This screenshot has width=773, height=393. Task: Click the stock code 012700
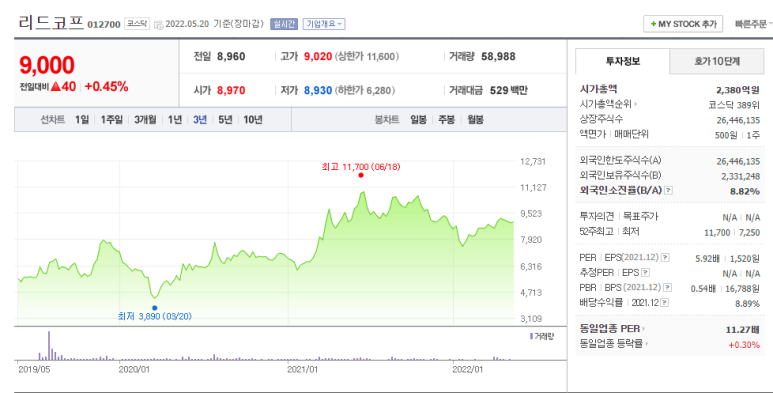[104, 24]
